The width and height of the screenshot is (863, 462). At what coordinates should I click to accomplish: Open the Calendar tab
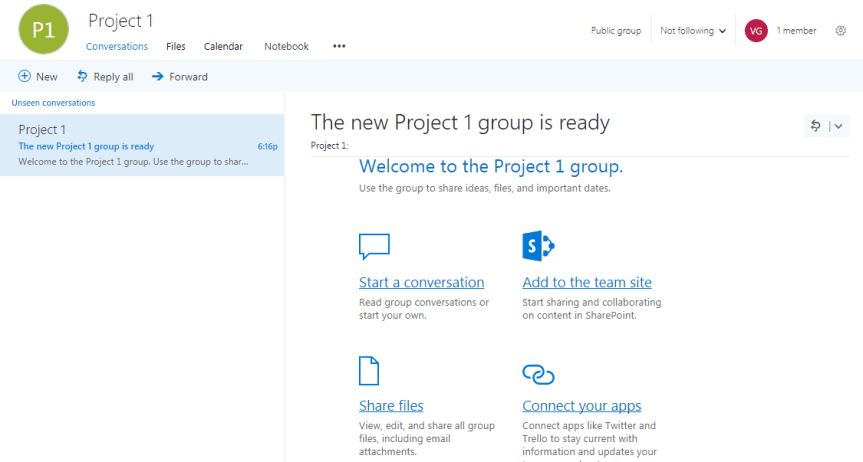click(223, 46)
